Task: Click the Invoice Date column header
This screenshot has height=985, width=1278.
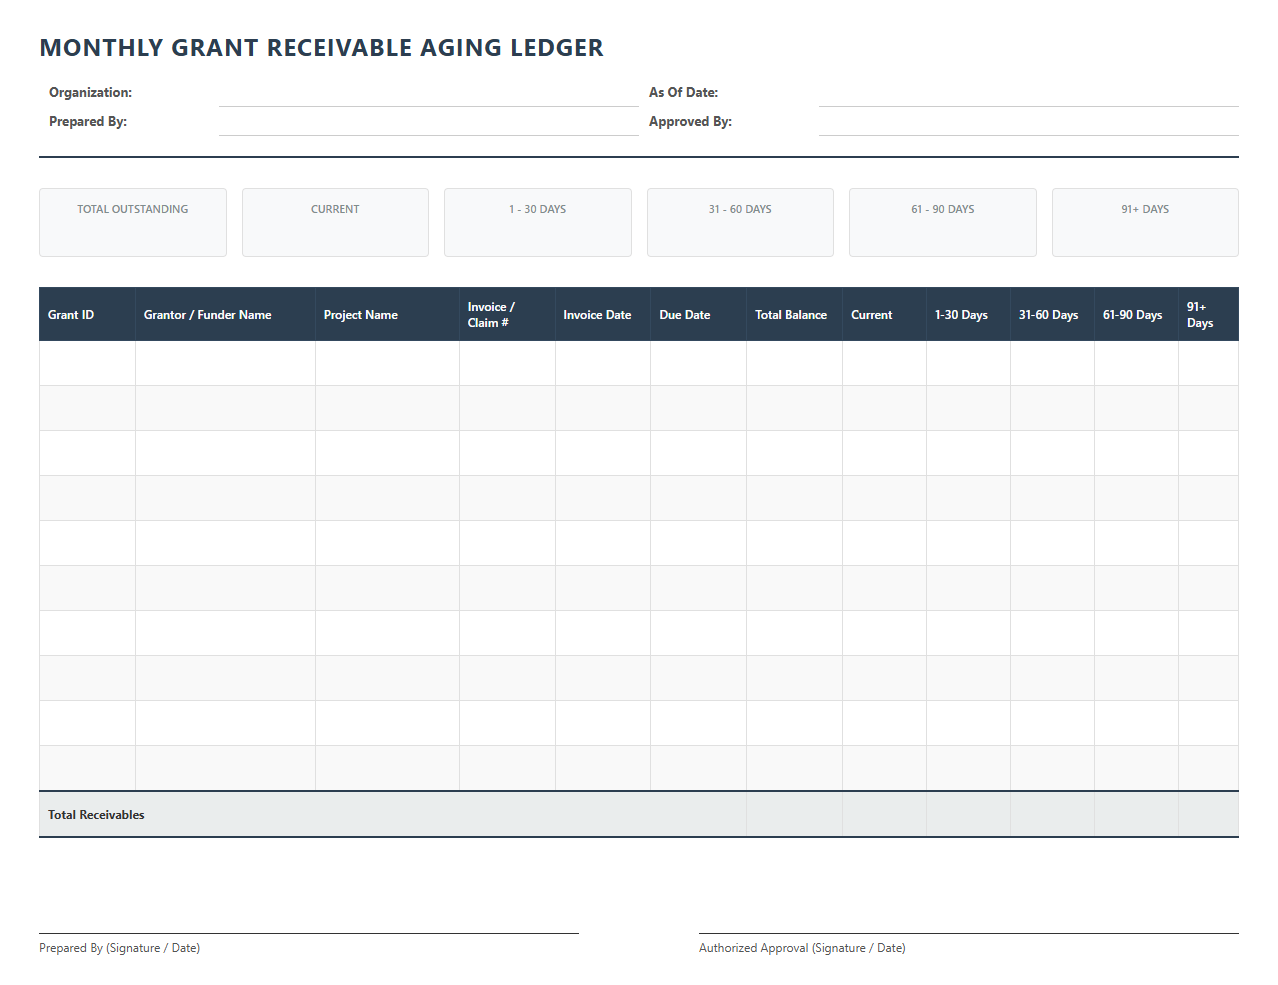Action: tap(603, 314)
